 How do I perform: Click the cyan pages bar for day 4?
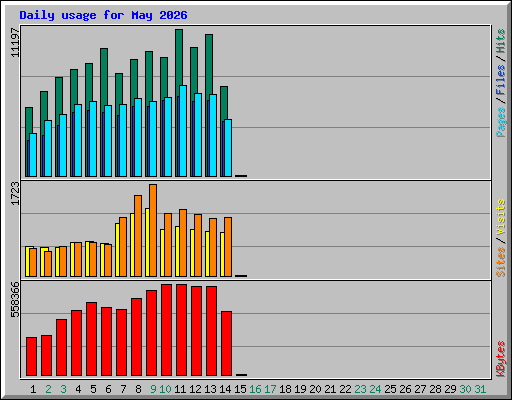78,140
